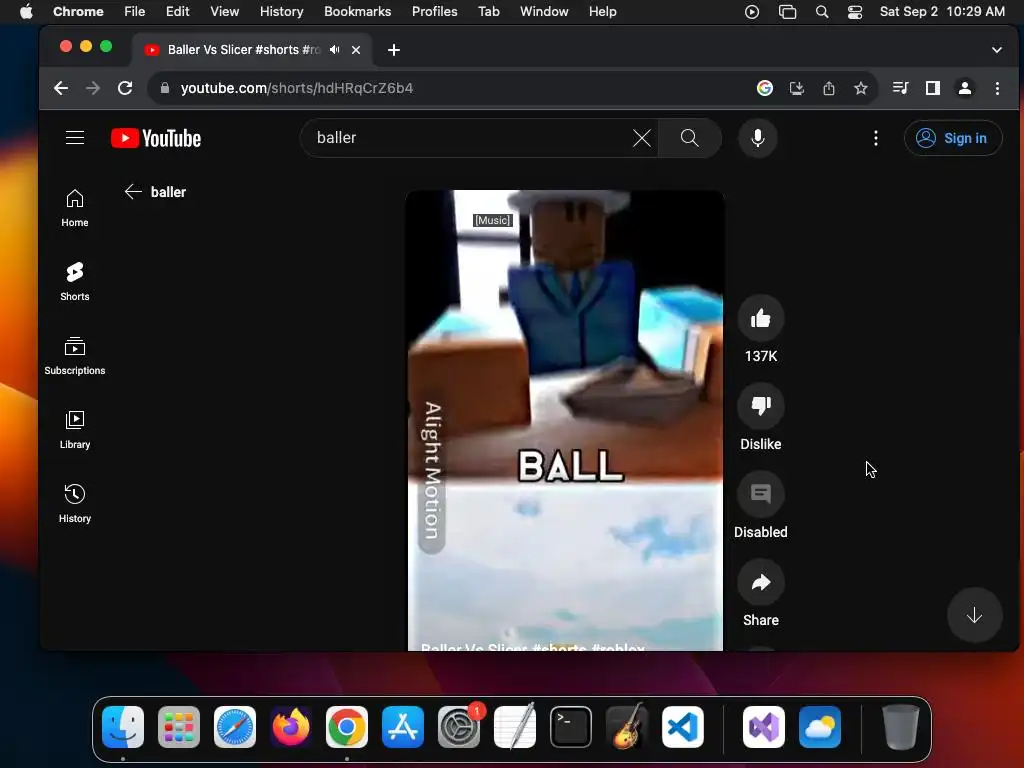Navigate back in Chrome
Image resolution: width=1024 pixels, height=768 pixels.
point(61,88)
